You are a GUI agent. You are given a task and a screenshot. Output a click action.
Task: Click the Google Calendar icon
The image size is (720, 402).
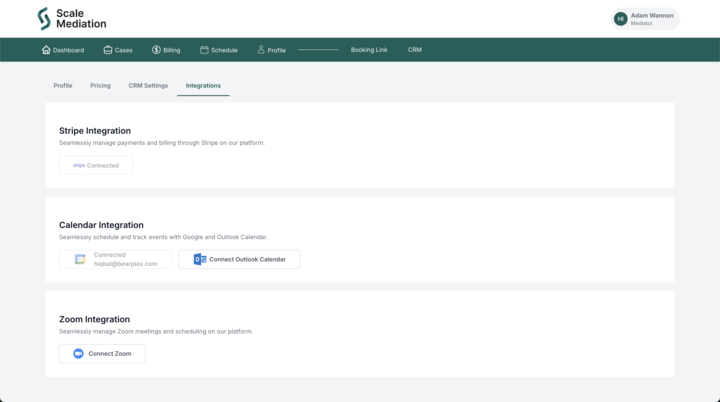tap(80, 259)
